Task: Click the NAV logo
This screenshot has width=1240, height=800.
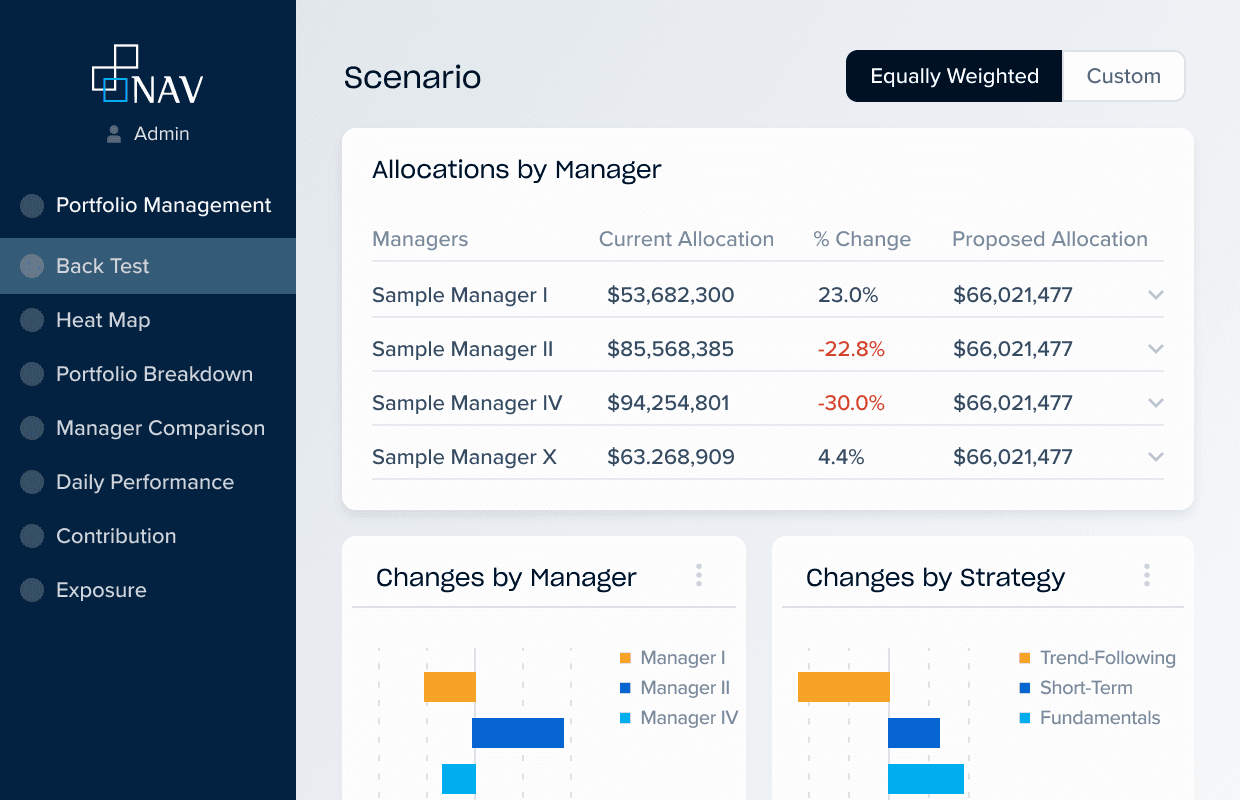Action: (148, 74)
